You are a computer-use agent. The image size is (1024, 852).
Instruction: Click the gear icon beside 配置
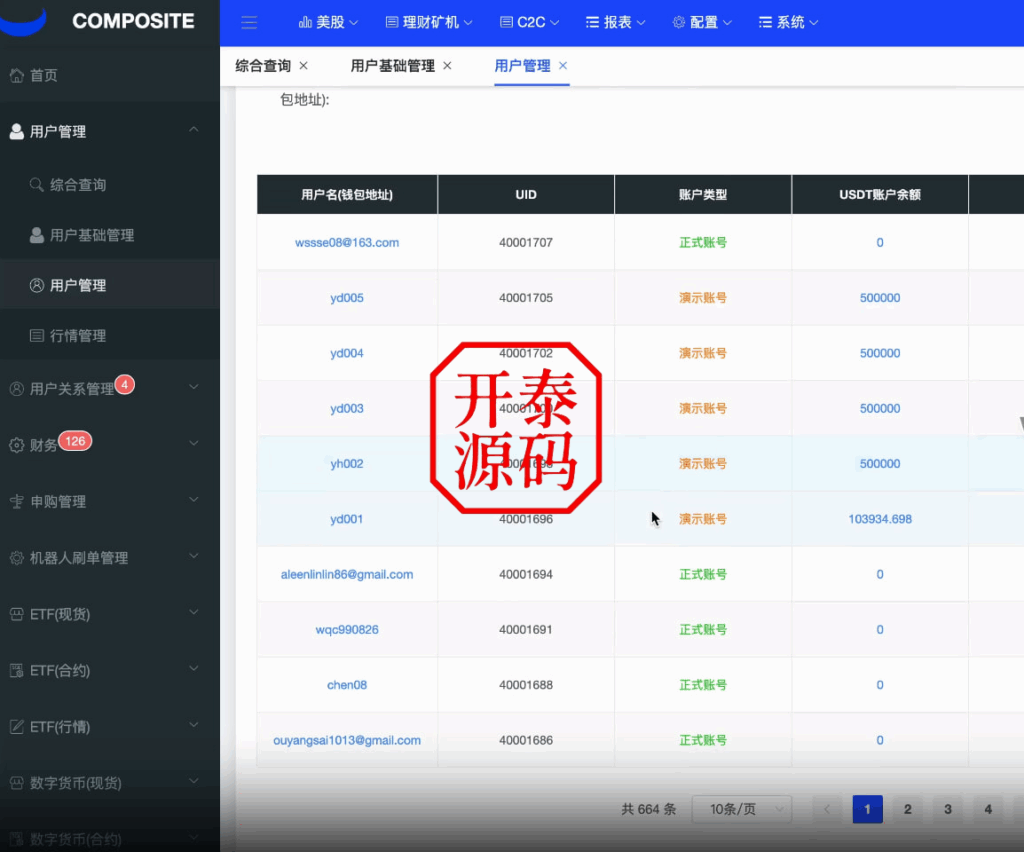pos(679,22)
